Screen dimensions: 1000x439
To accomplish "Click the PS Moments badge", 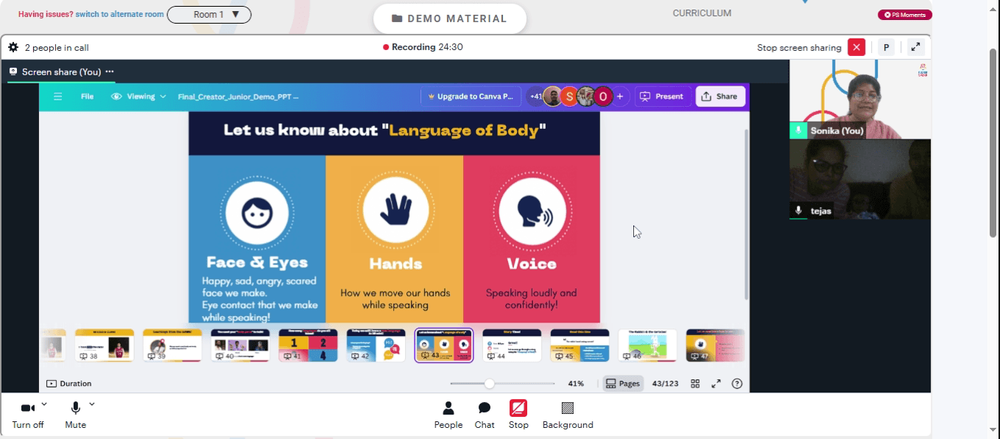I will click(x=904, y=15).
